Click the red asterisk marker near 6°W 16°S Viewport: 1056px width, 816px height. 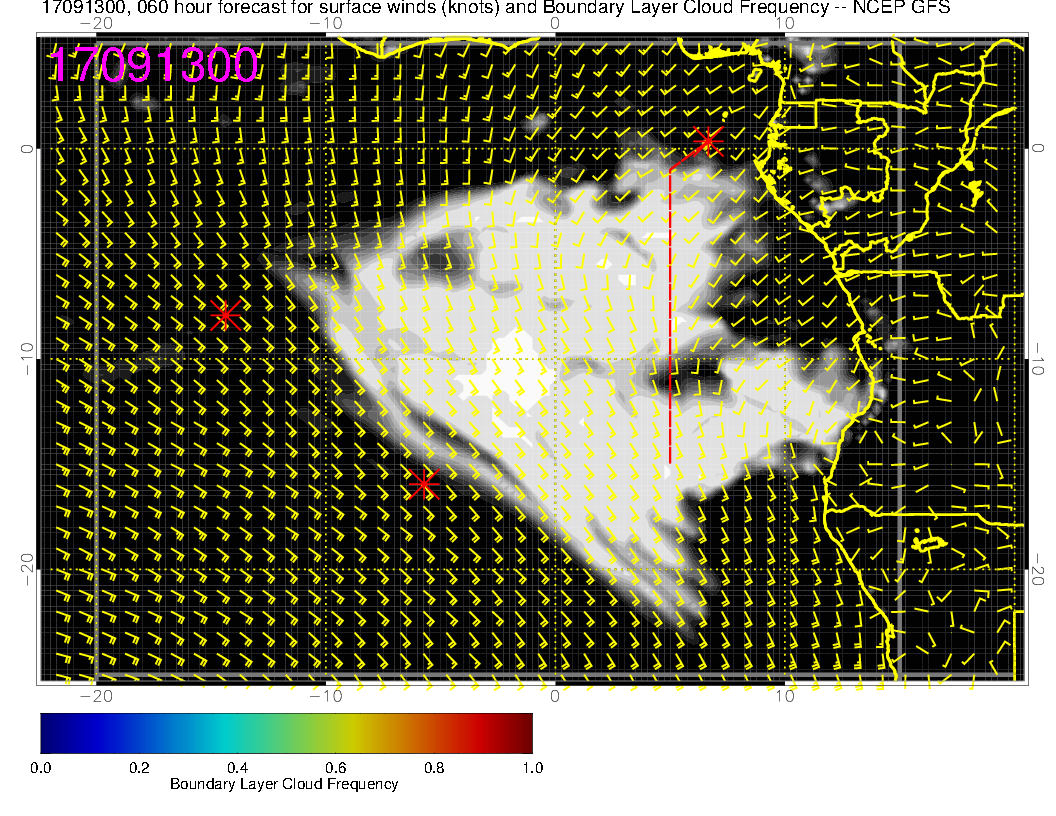[x=424, y=484]
